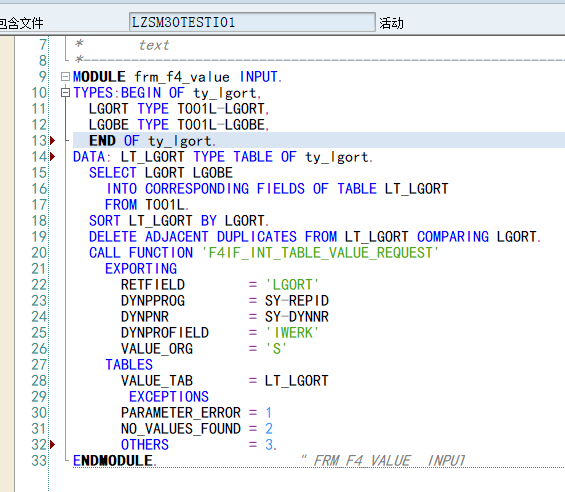This screenshot has width=565, height=492.
Task: Click the 'LGORT' string on RETFIELD line
Action: pos(292,285)
